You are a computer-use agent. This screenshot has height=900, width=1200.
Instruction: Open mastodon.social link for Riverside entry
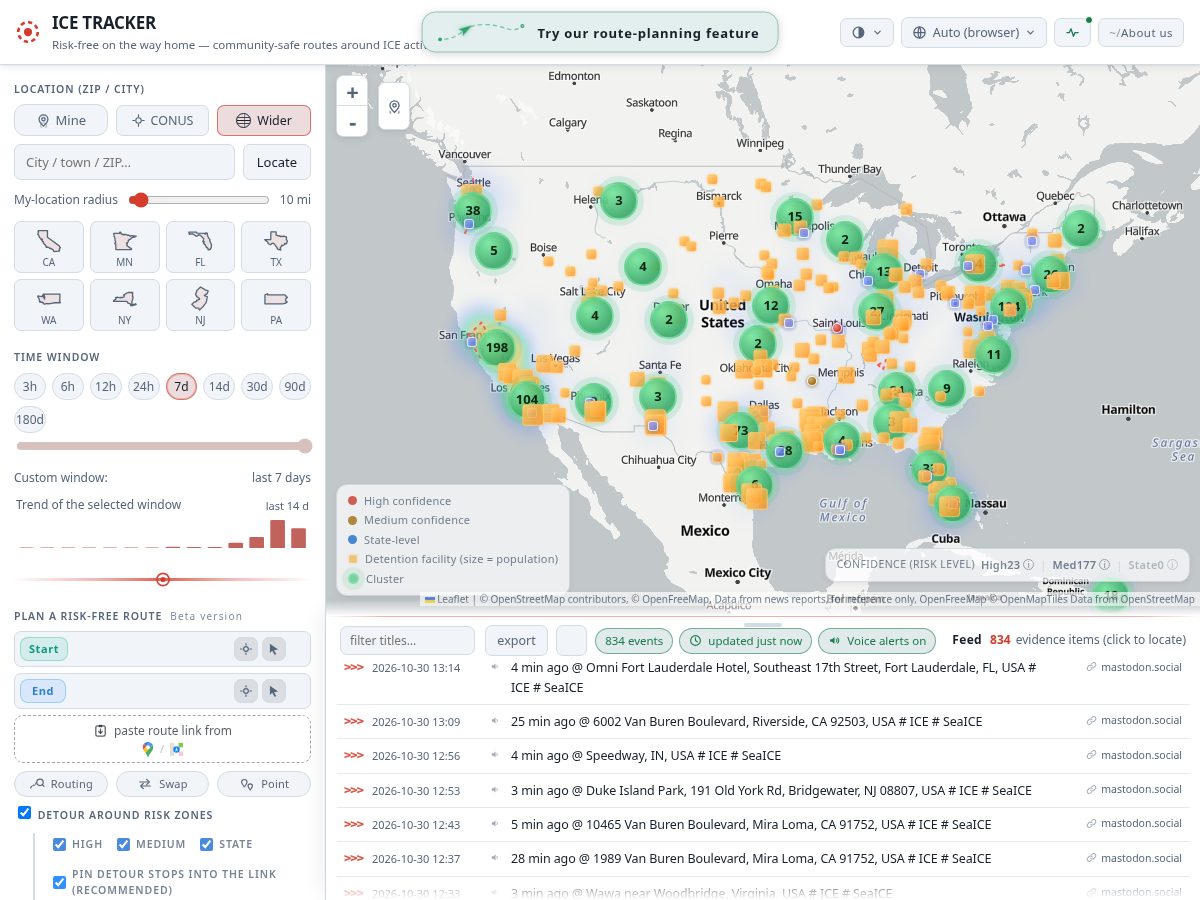coord(1134,721)
